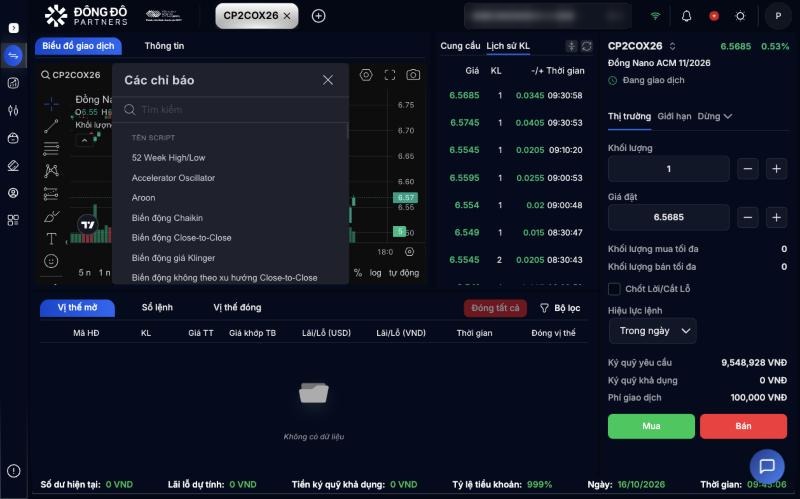Toggle light/dark theme sun icon
This screenshot has width=800, height=499.
(x=740, y=16)
